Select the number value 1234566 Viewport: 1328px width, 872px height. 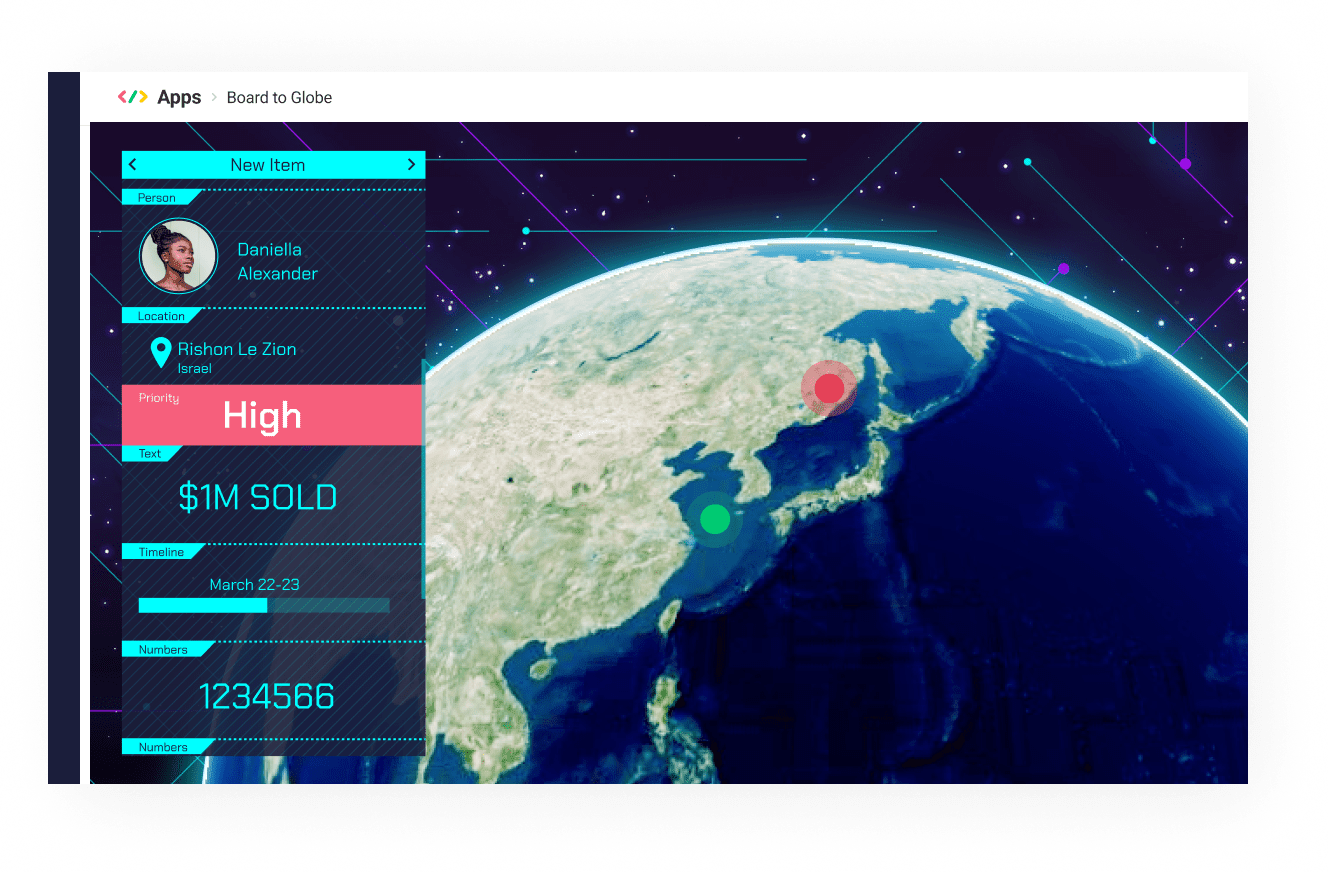[x=266, y=696]
